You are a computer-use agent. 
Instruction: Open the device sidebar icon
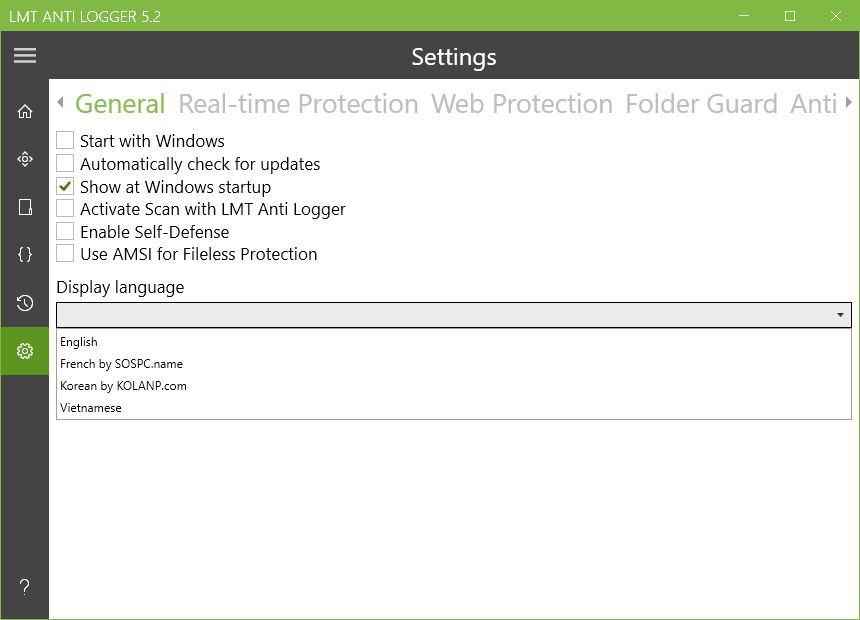25,207
